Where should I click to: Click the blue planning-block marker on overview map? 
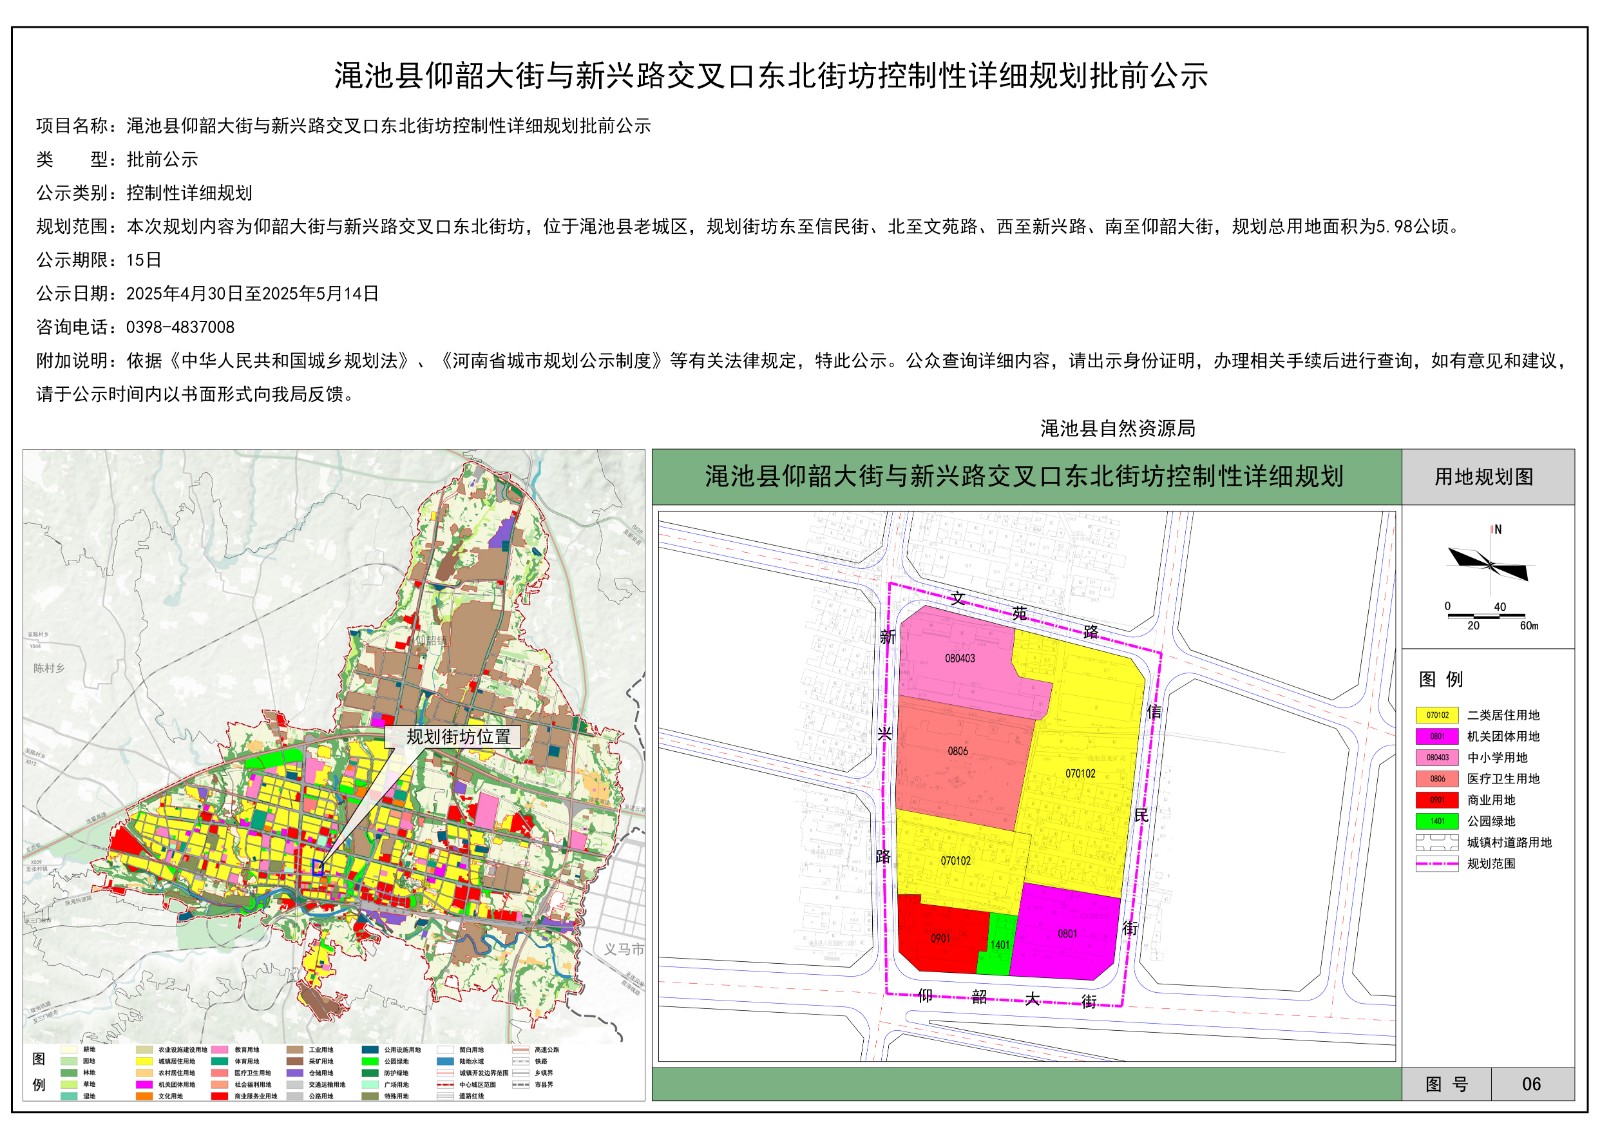pos(318,868)
